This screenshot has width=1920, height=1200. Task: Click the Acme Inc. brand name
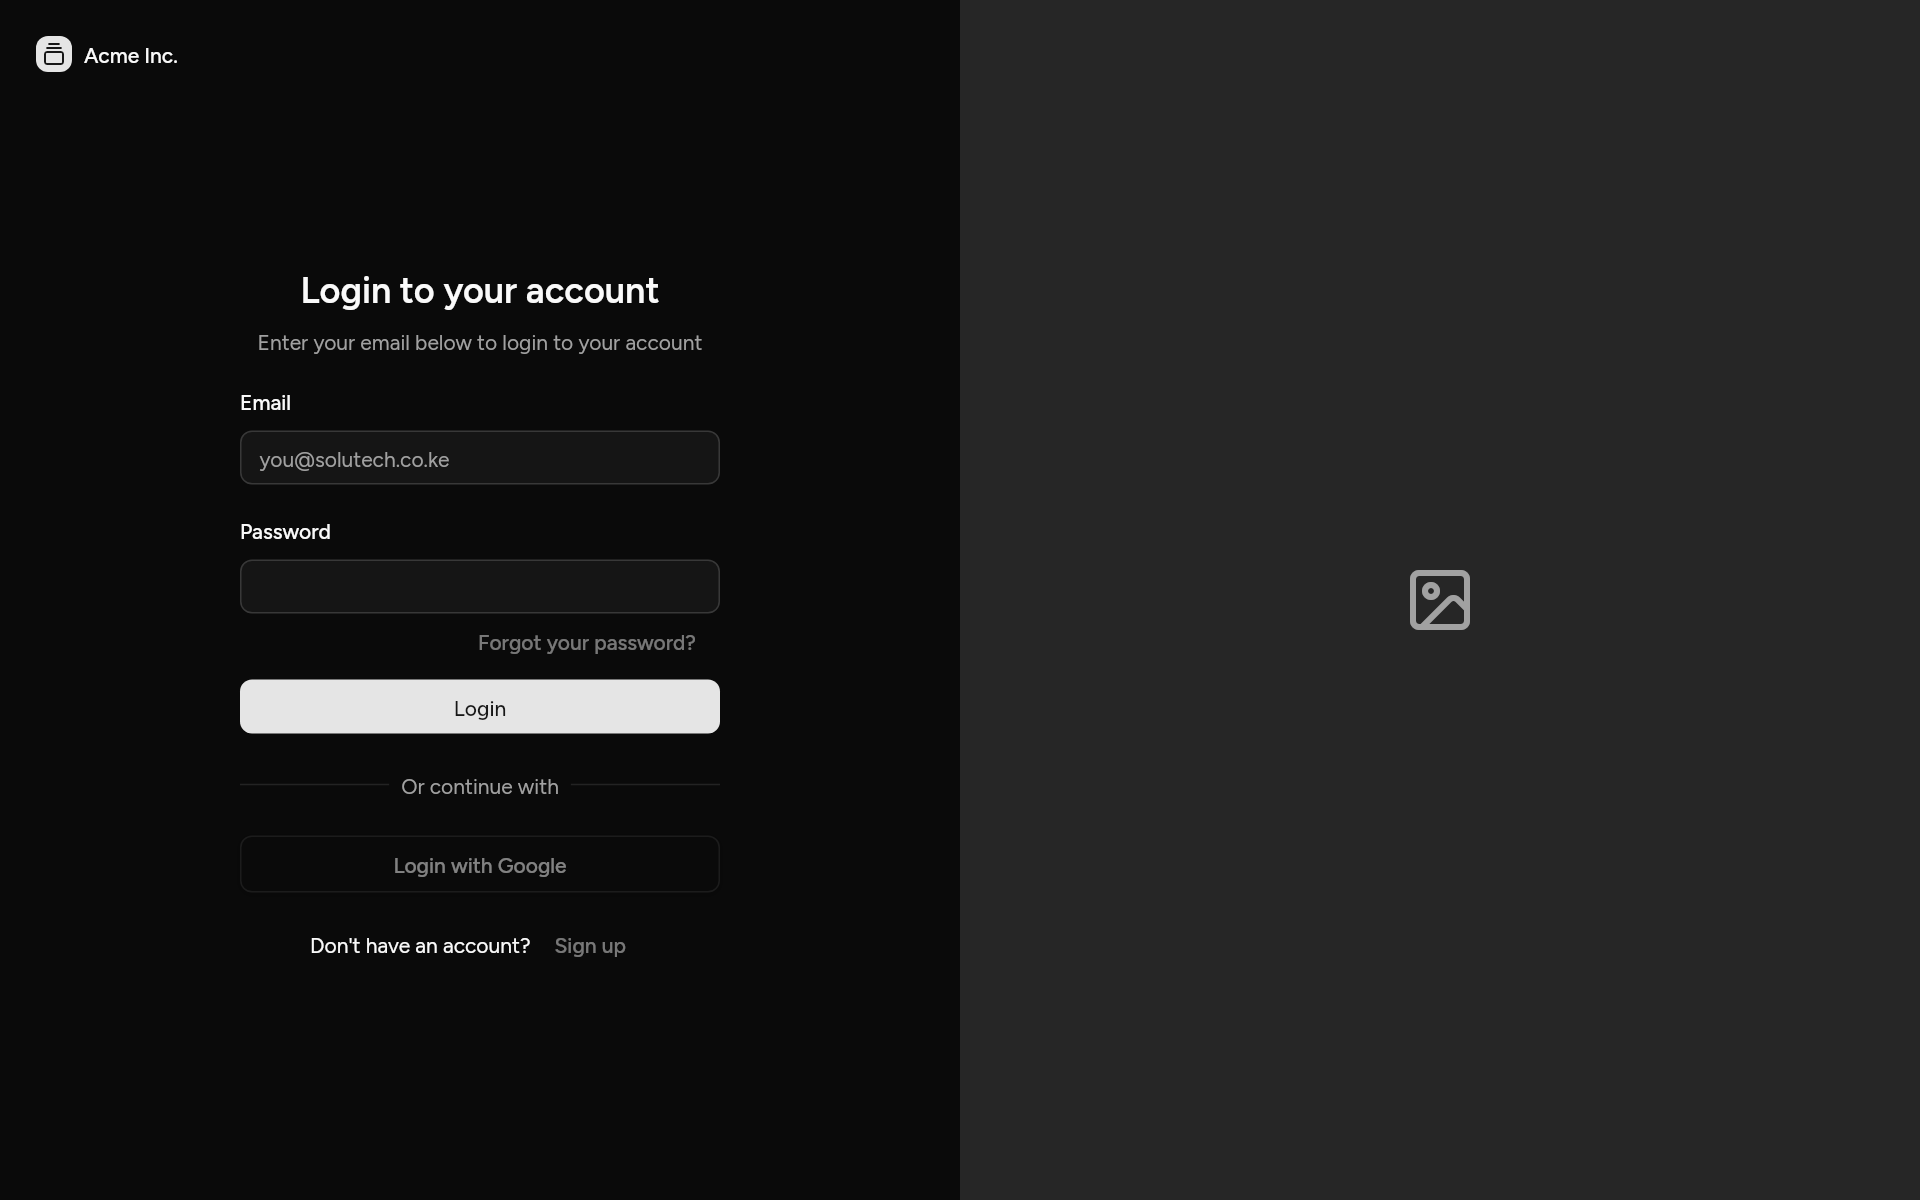[131, 56]
